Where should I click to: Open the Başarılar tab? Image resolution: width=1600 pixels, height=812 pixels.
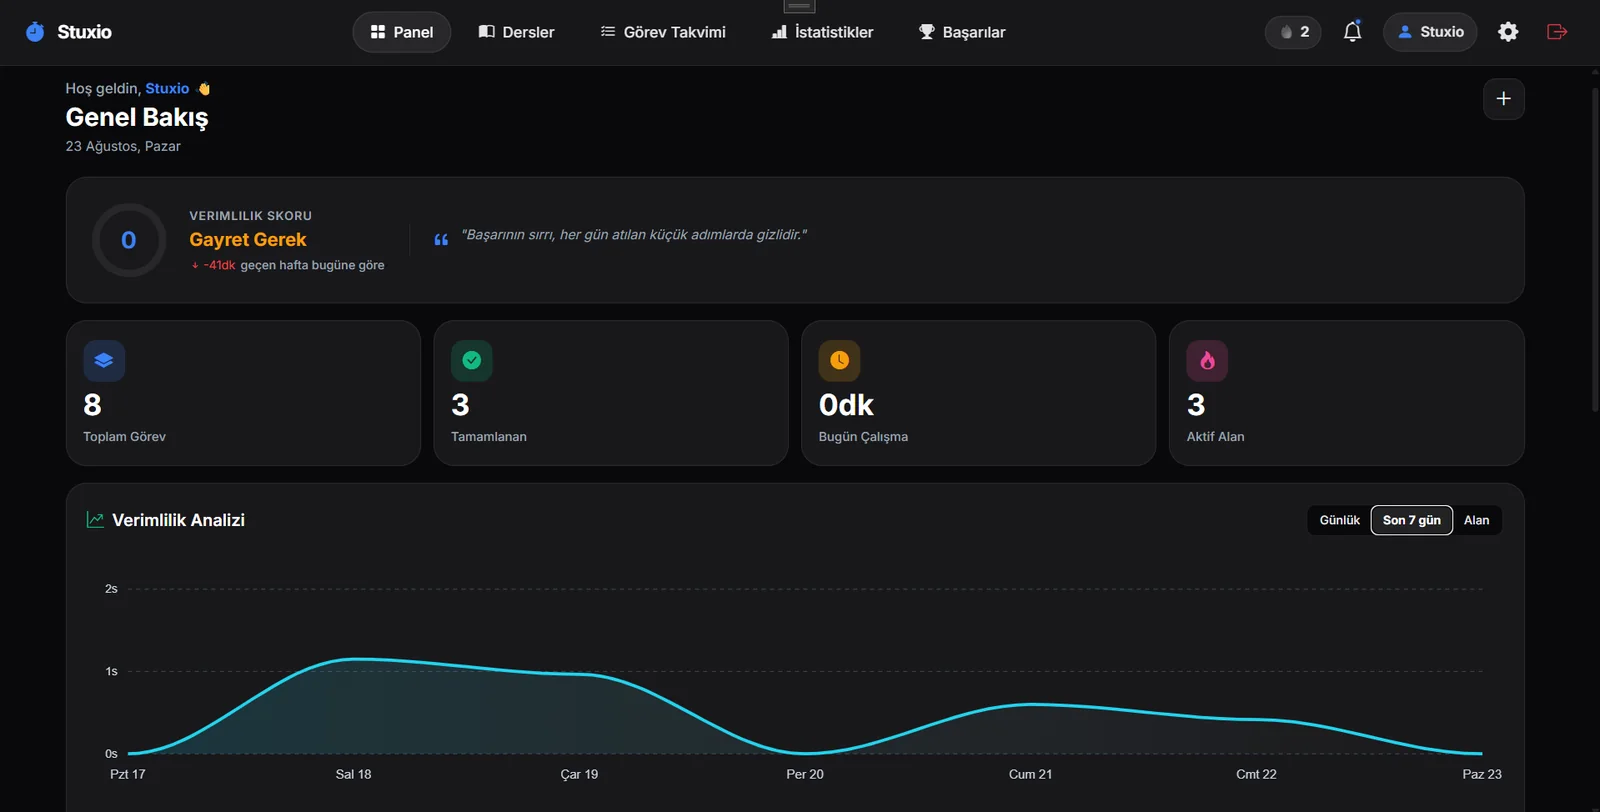(962, 32)
